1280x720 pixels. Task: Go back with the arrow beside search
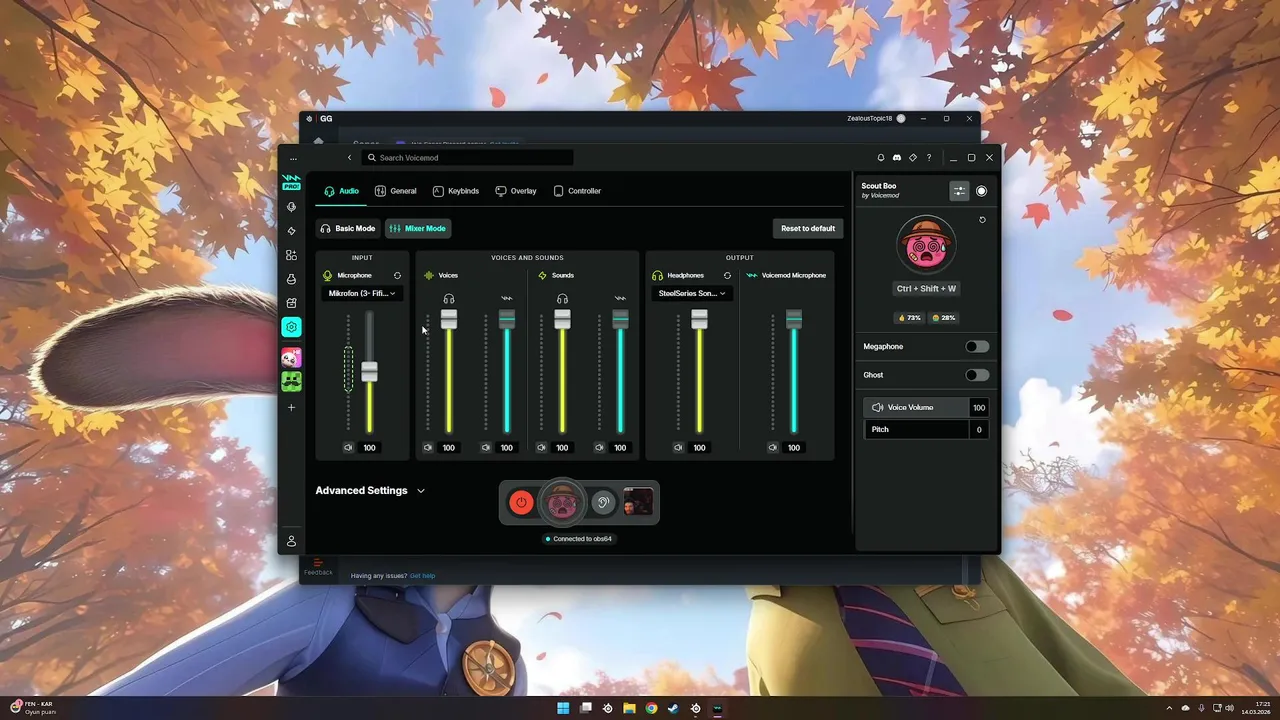coord(349,158)
